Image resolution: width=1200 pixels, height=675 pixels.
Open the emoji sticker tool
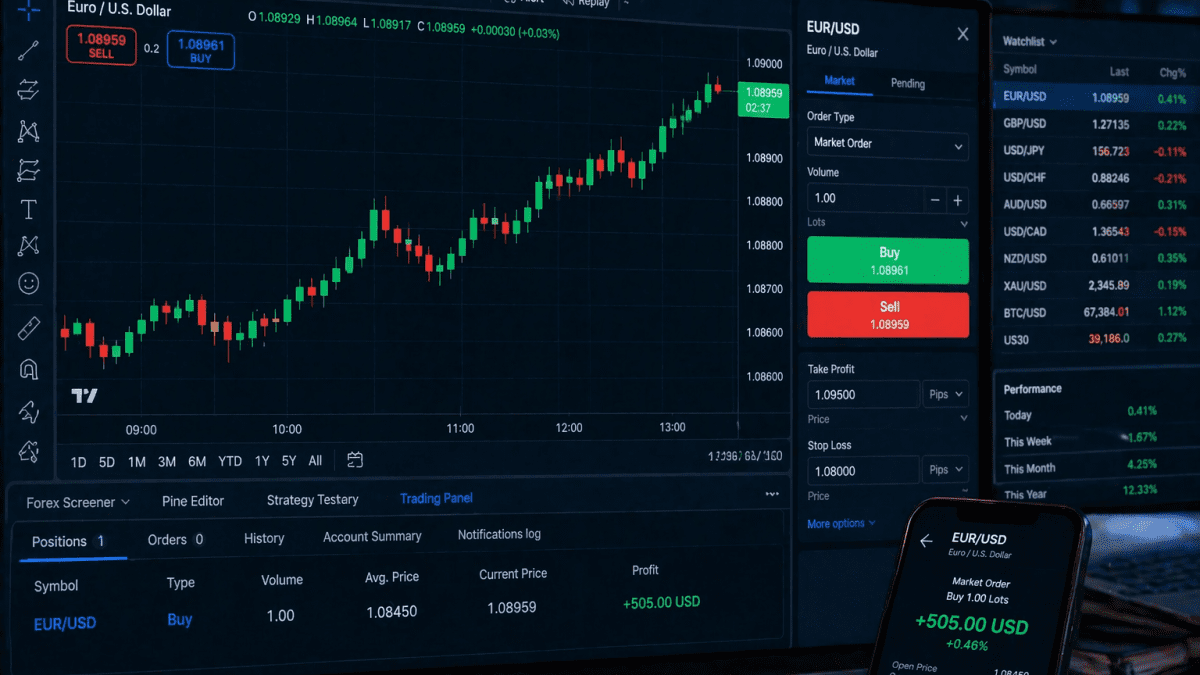28,283
